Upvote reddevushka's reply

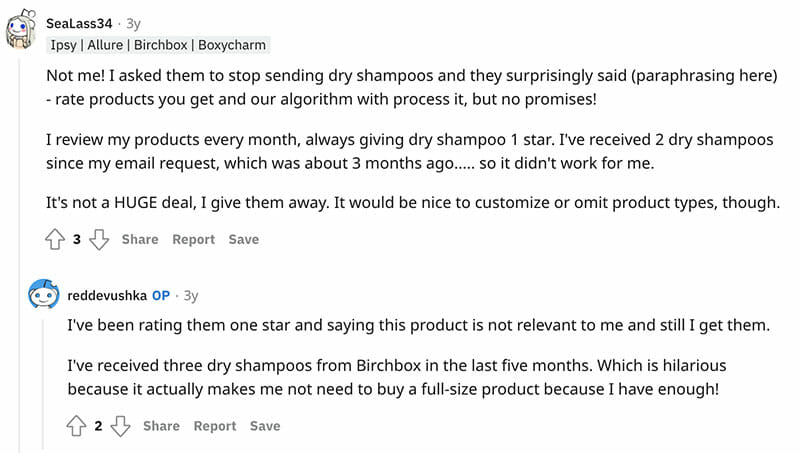76,426
